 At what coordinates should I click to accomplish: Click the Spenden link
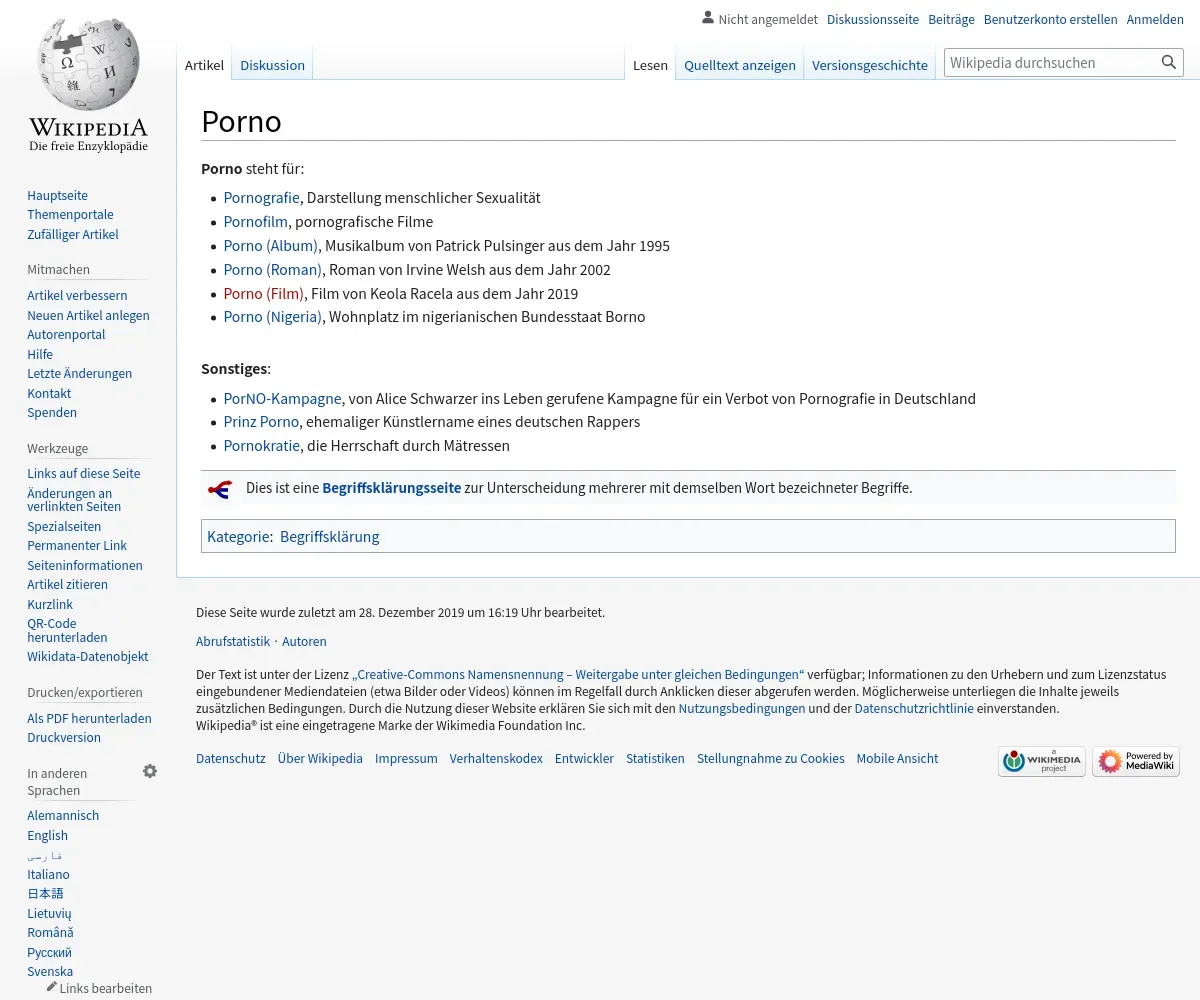tap(52, 412)
